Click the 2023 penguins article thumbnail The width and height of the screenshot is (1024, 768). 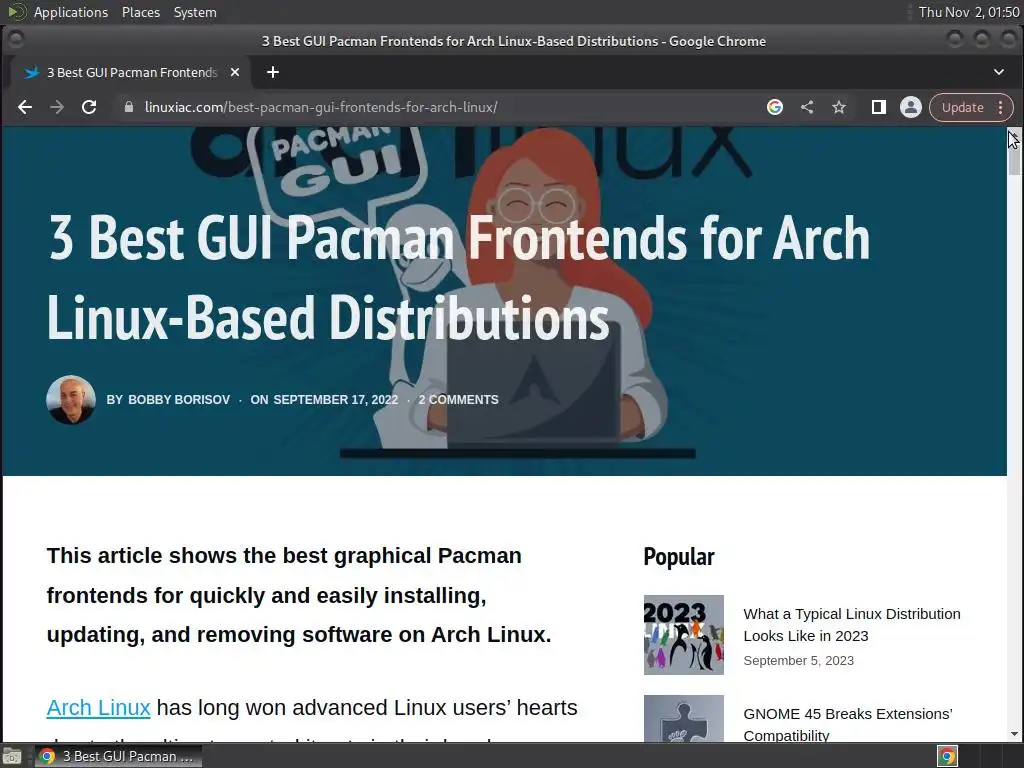click(684, 635)
